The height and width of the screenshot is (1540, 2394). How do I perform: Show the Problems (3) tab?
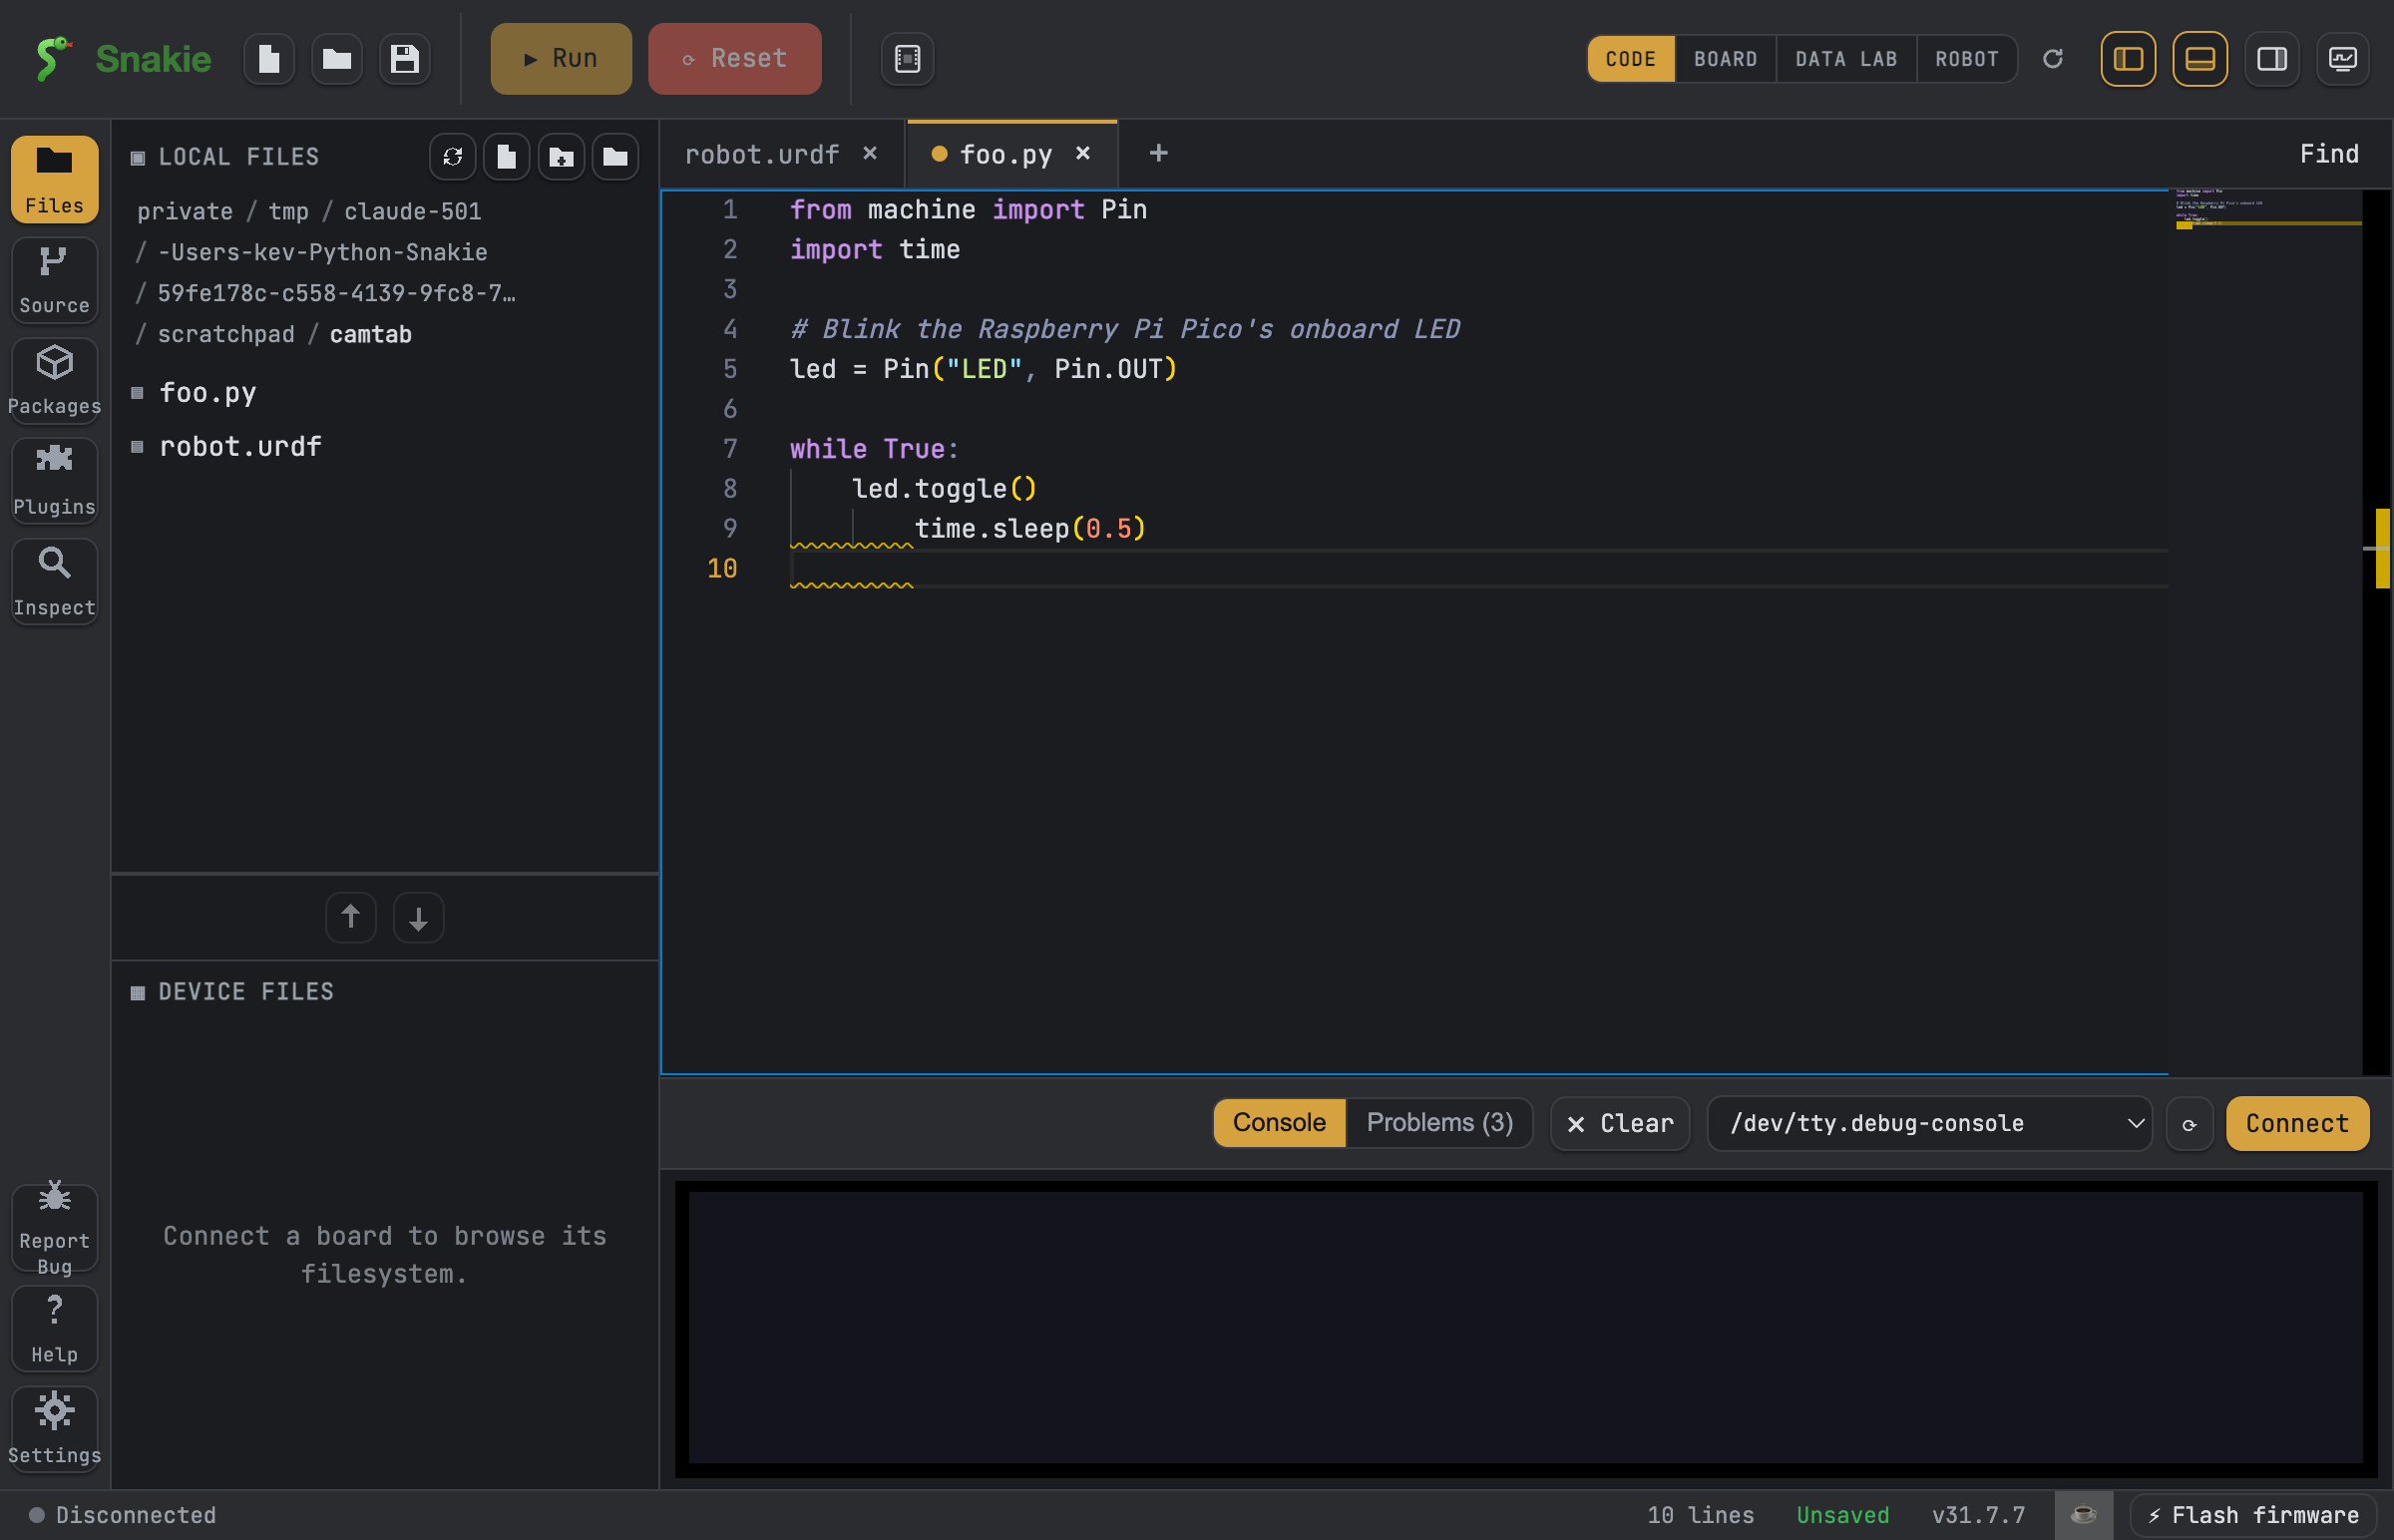1439,1124
